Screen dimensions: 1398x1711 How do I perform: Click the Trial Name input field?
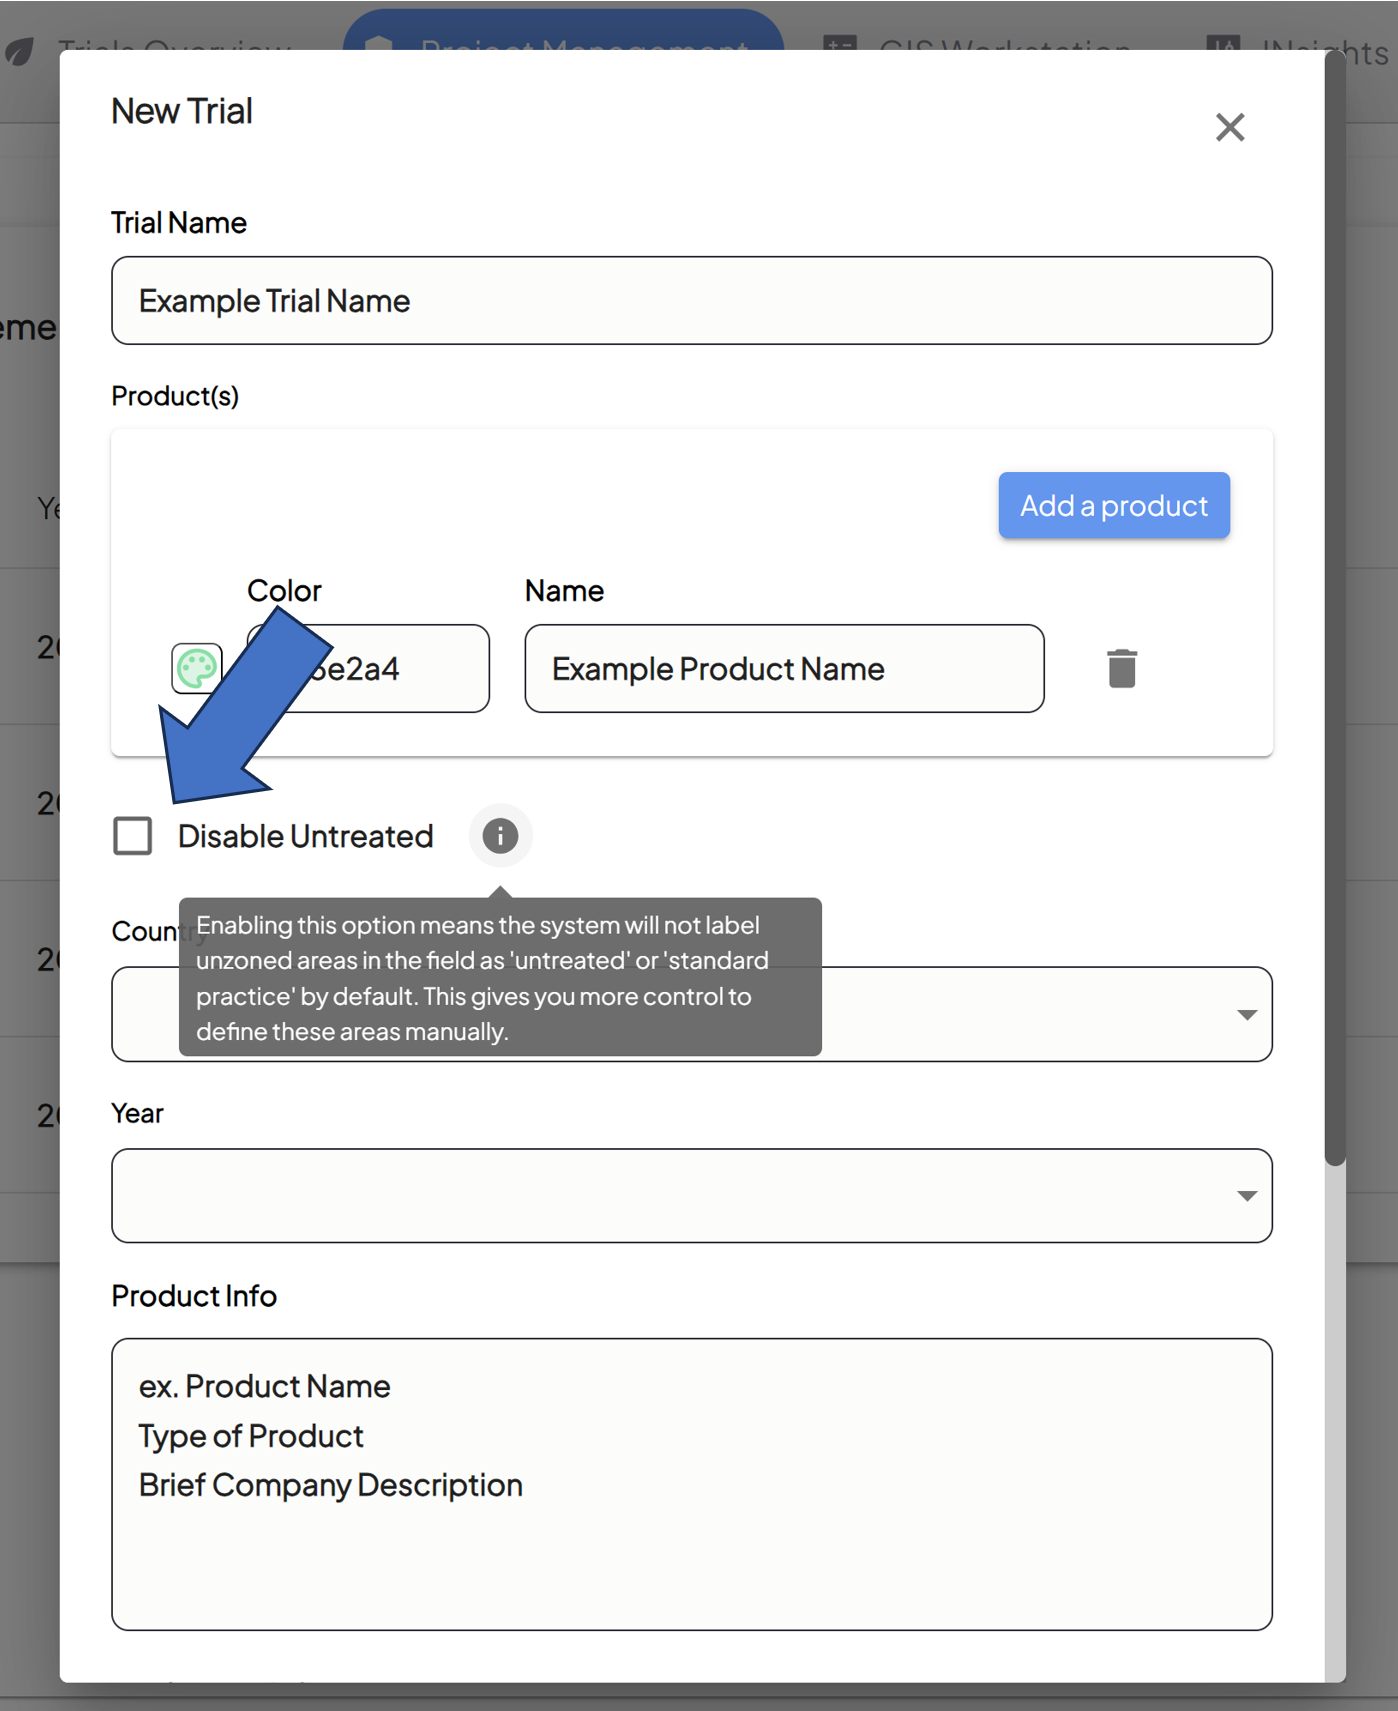(x=691, y=300)
